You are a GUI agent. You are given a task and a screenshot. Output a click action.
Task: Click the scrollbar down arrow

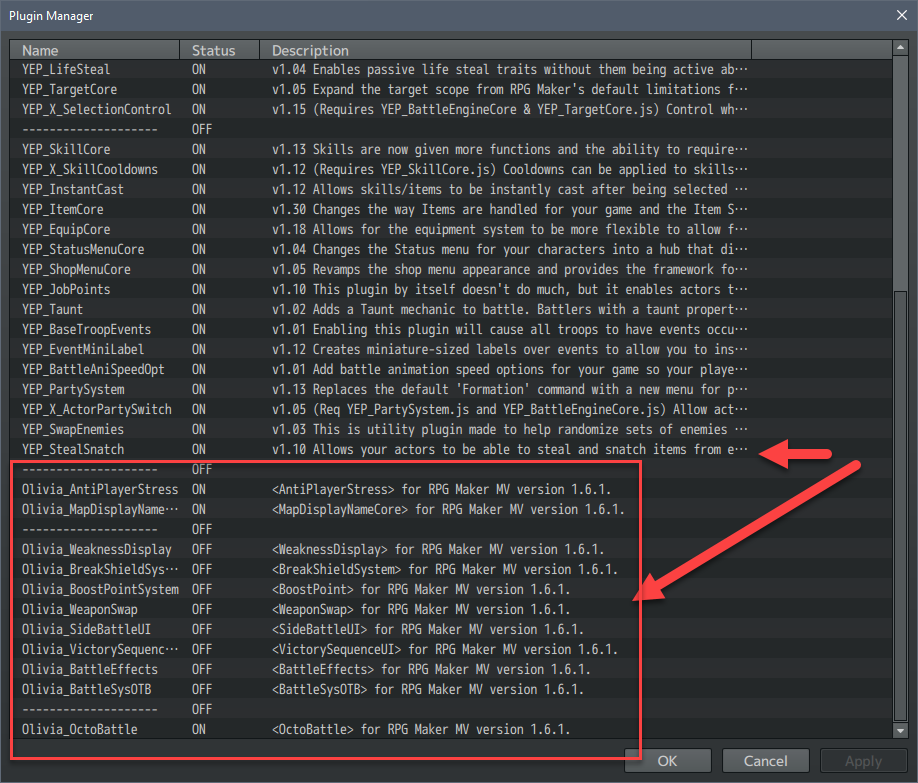900,730
